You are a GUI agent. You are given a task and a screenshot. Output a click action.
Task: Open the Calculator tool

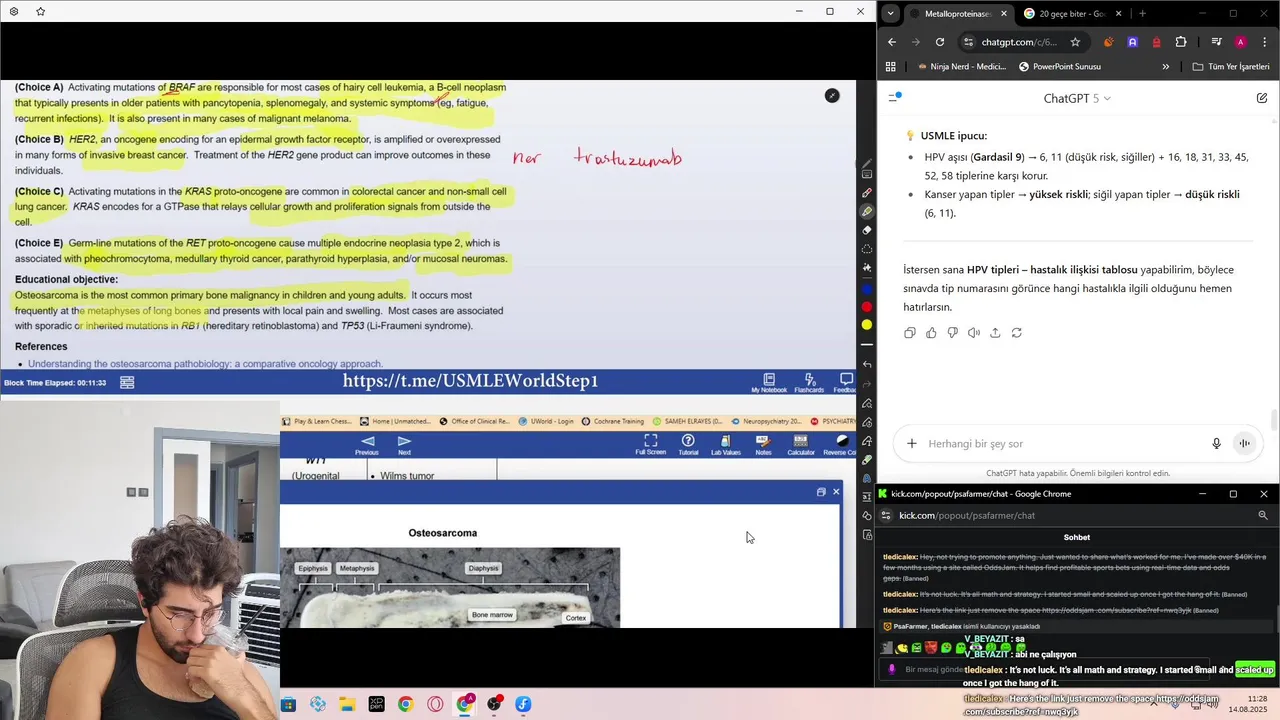[801, 445]
